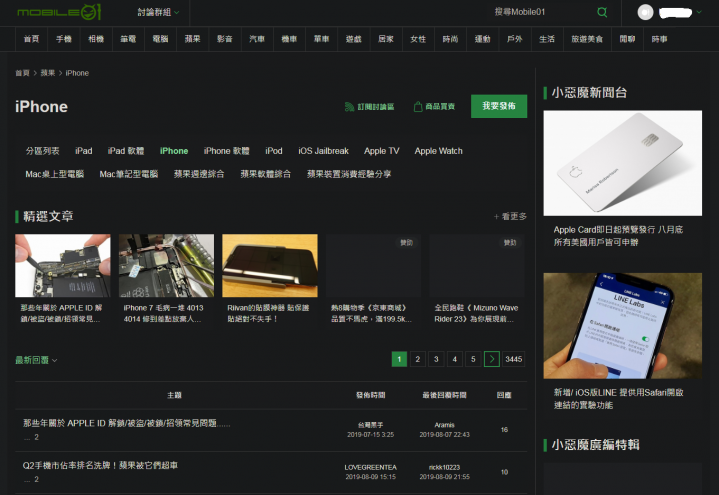Open 女性 category in navigation bar
Viewport: 719px width, 495px height.
[418, 39]
